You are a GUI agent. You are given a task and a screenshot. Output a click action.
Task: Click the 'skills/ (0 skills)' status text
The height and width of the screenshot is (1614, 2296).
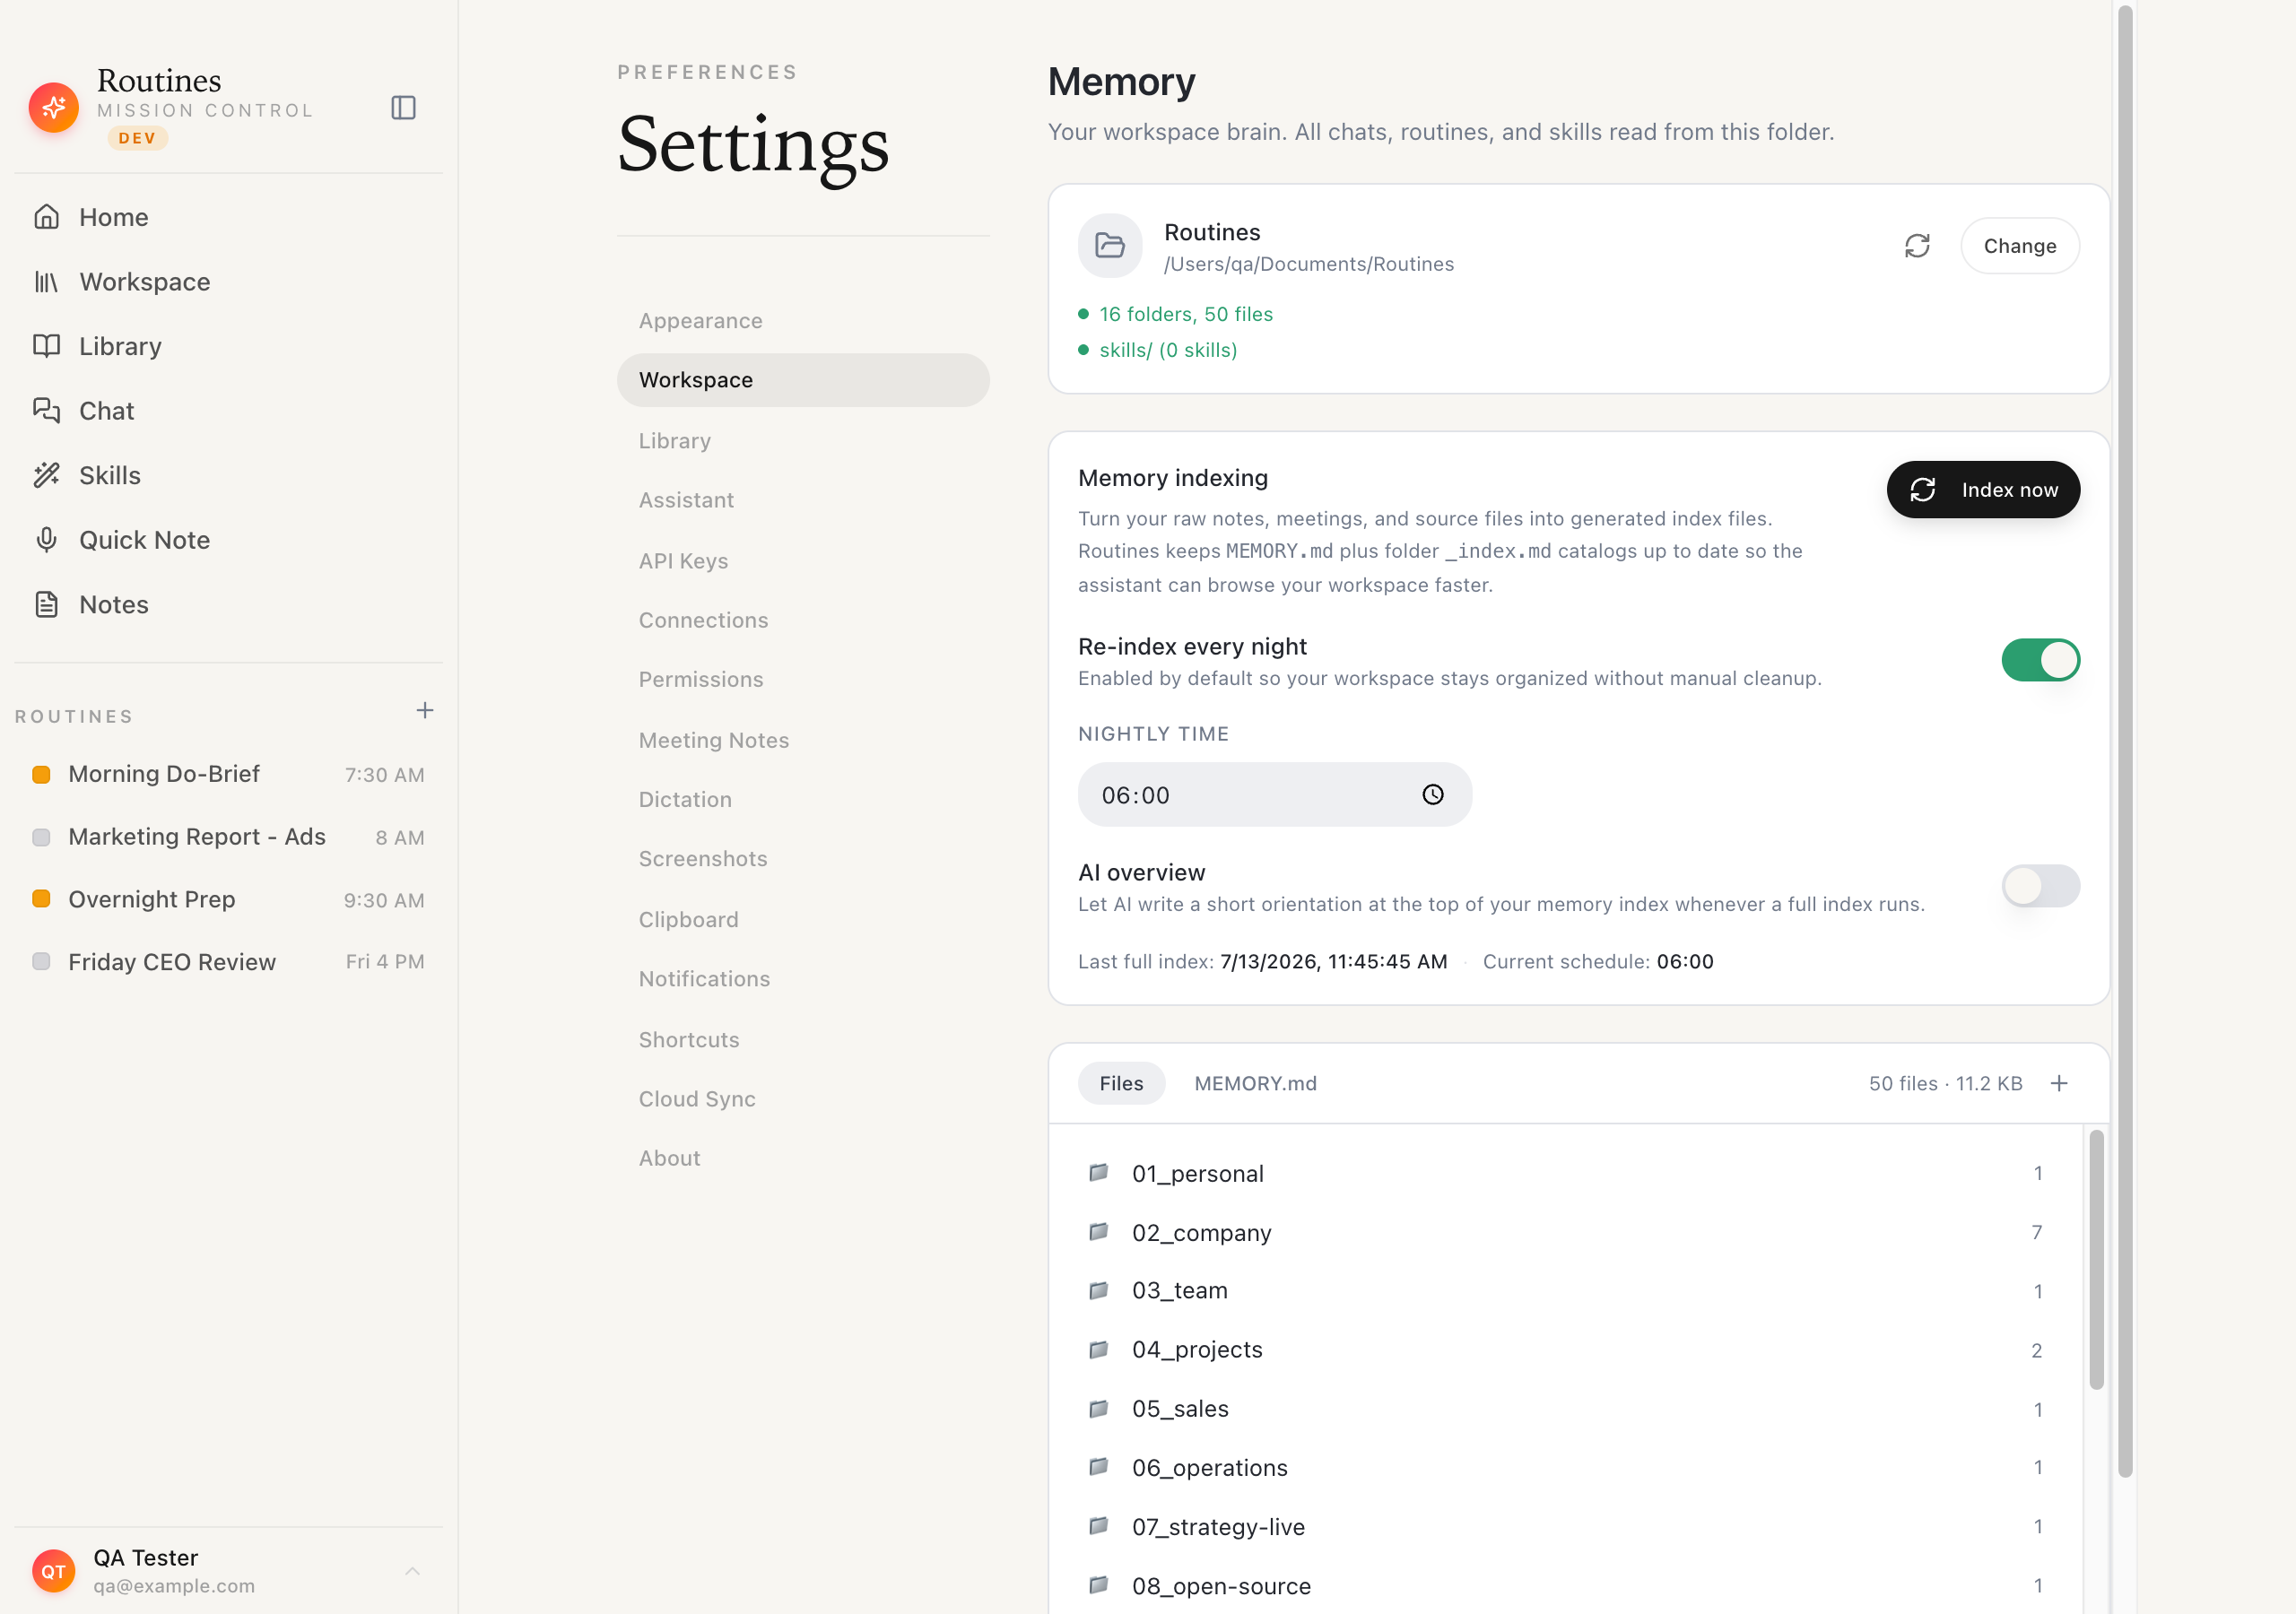[x=1168, y=350]
